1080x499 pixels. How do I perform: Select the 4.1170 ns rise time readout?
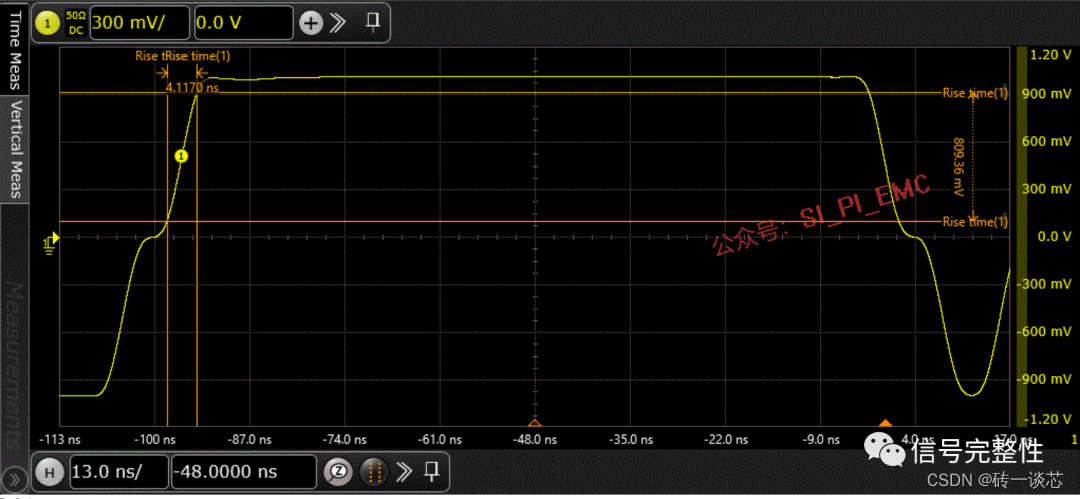(x=191, y=88)
